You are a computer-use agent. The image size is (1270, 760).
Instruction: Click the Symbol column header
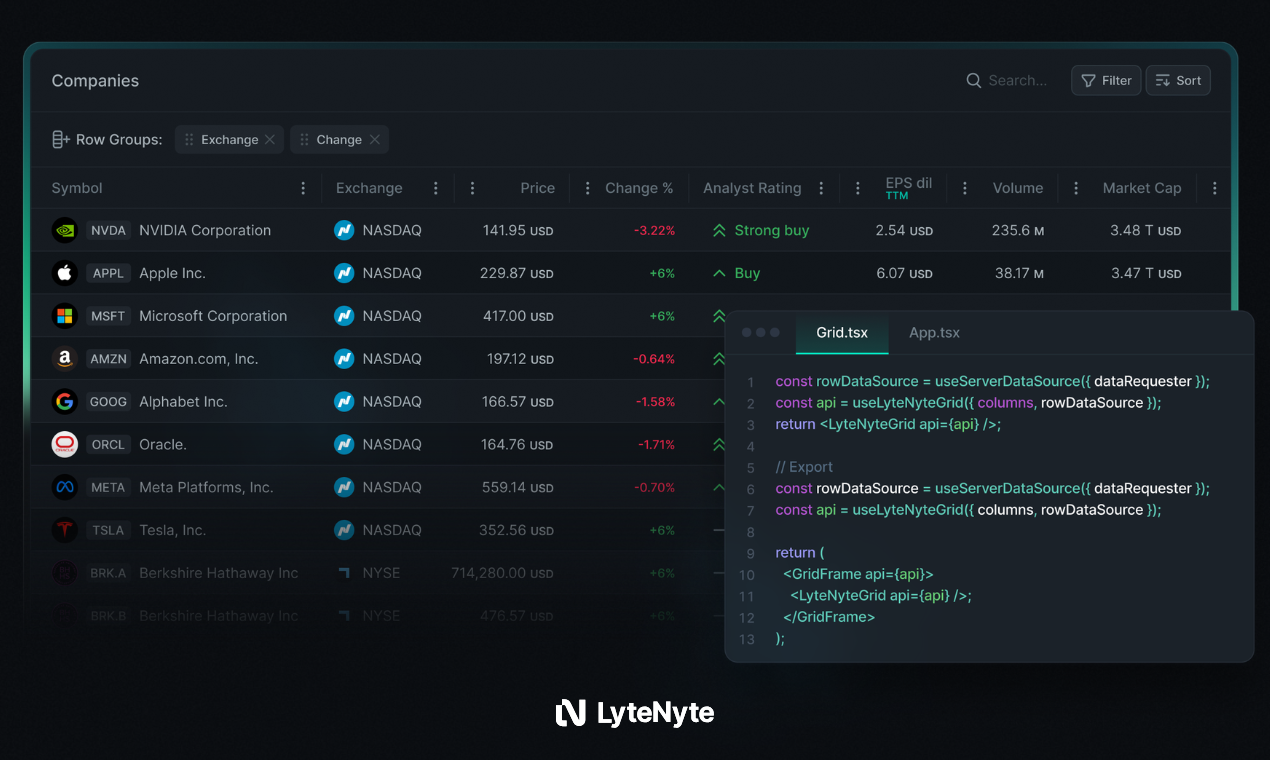(x=77, y=188)
